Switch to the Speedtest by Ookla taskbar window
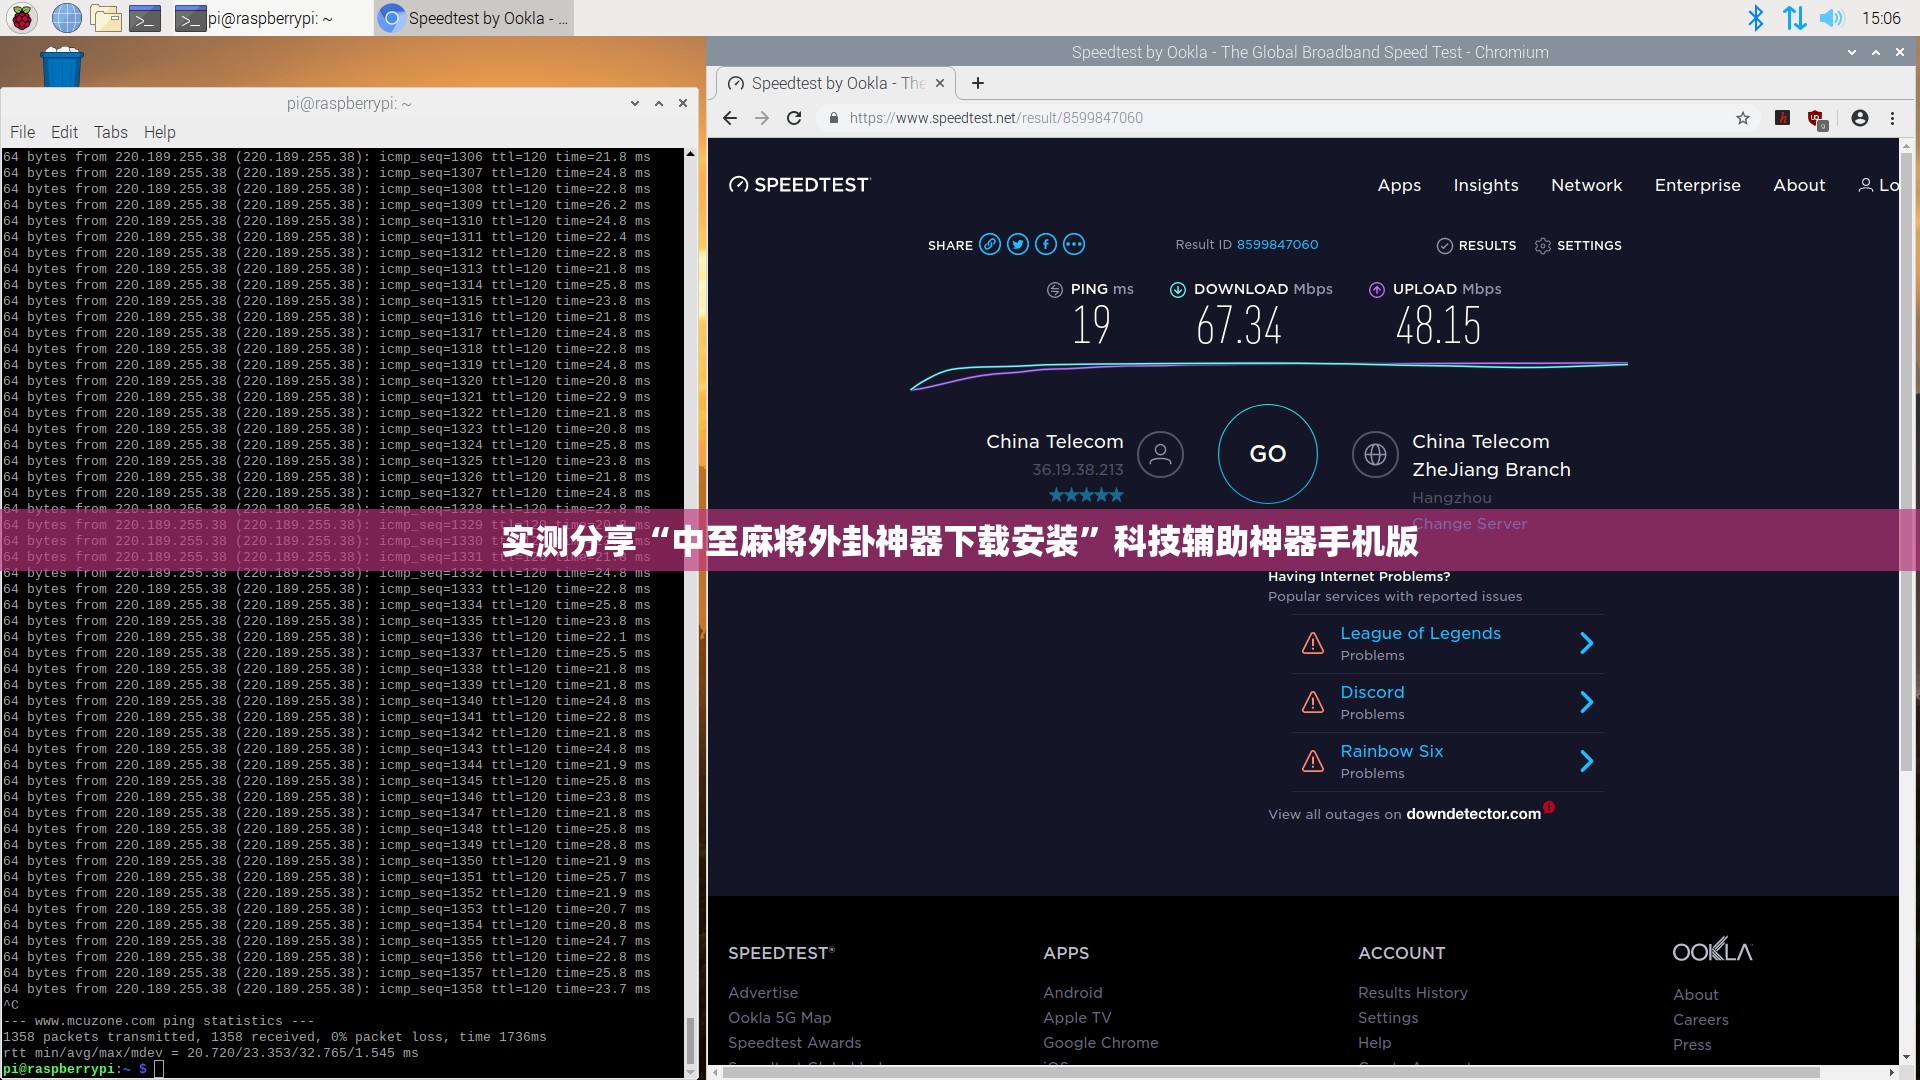This screenshot has height=1080, width=1920. tap(474, 18)
